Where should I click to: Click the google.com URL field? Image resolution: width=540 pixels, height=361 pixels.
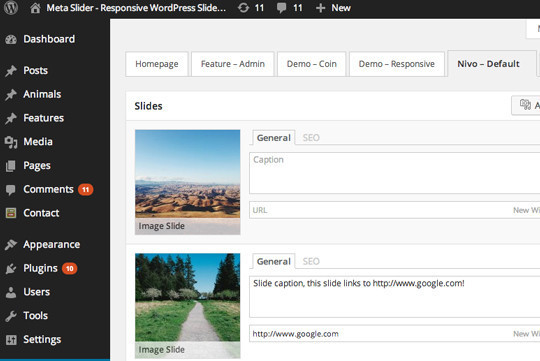[x=395, y=334]
